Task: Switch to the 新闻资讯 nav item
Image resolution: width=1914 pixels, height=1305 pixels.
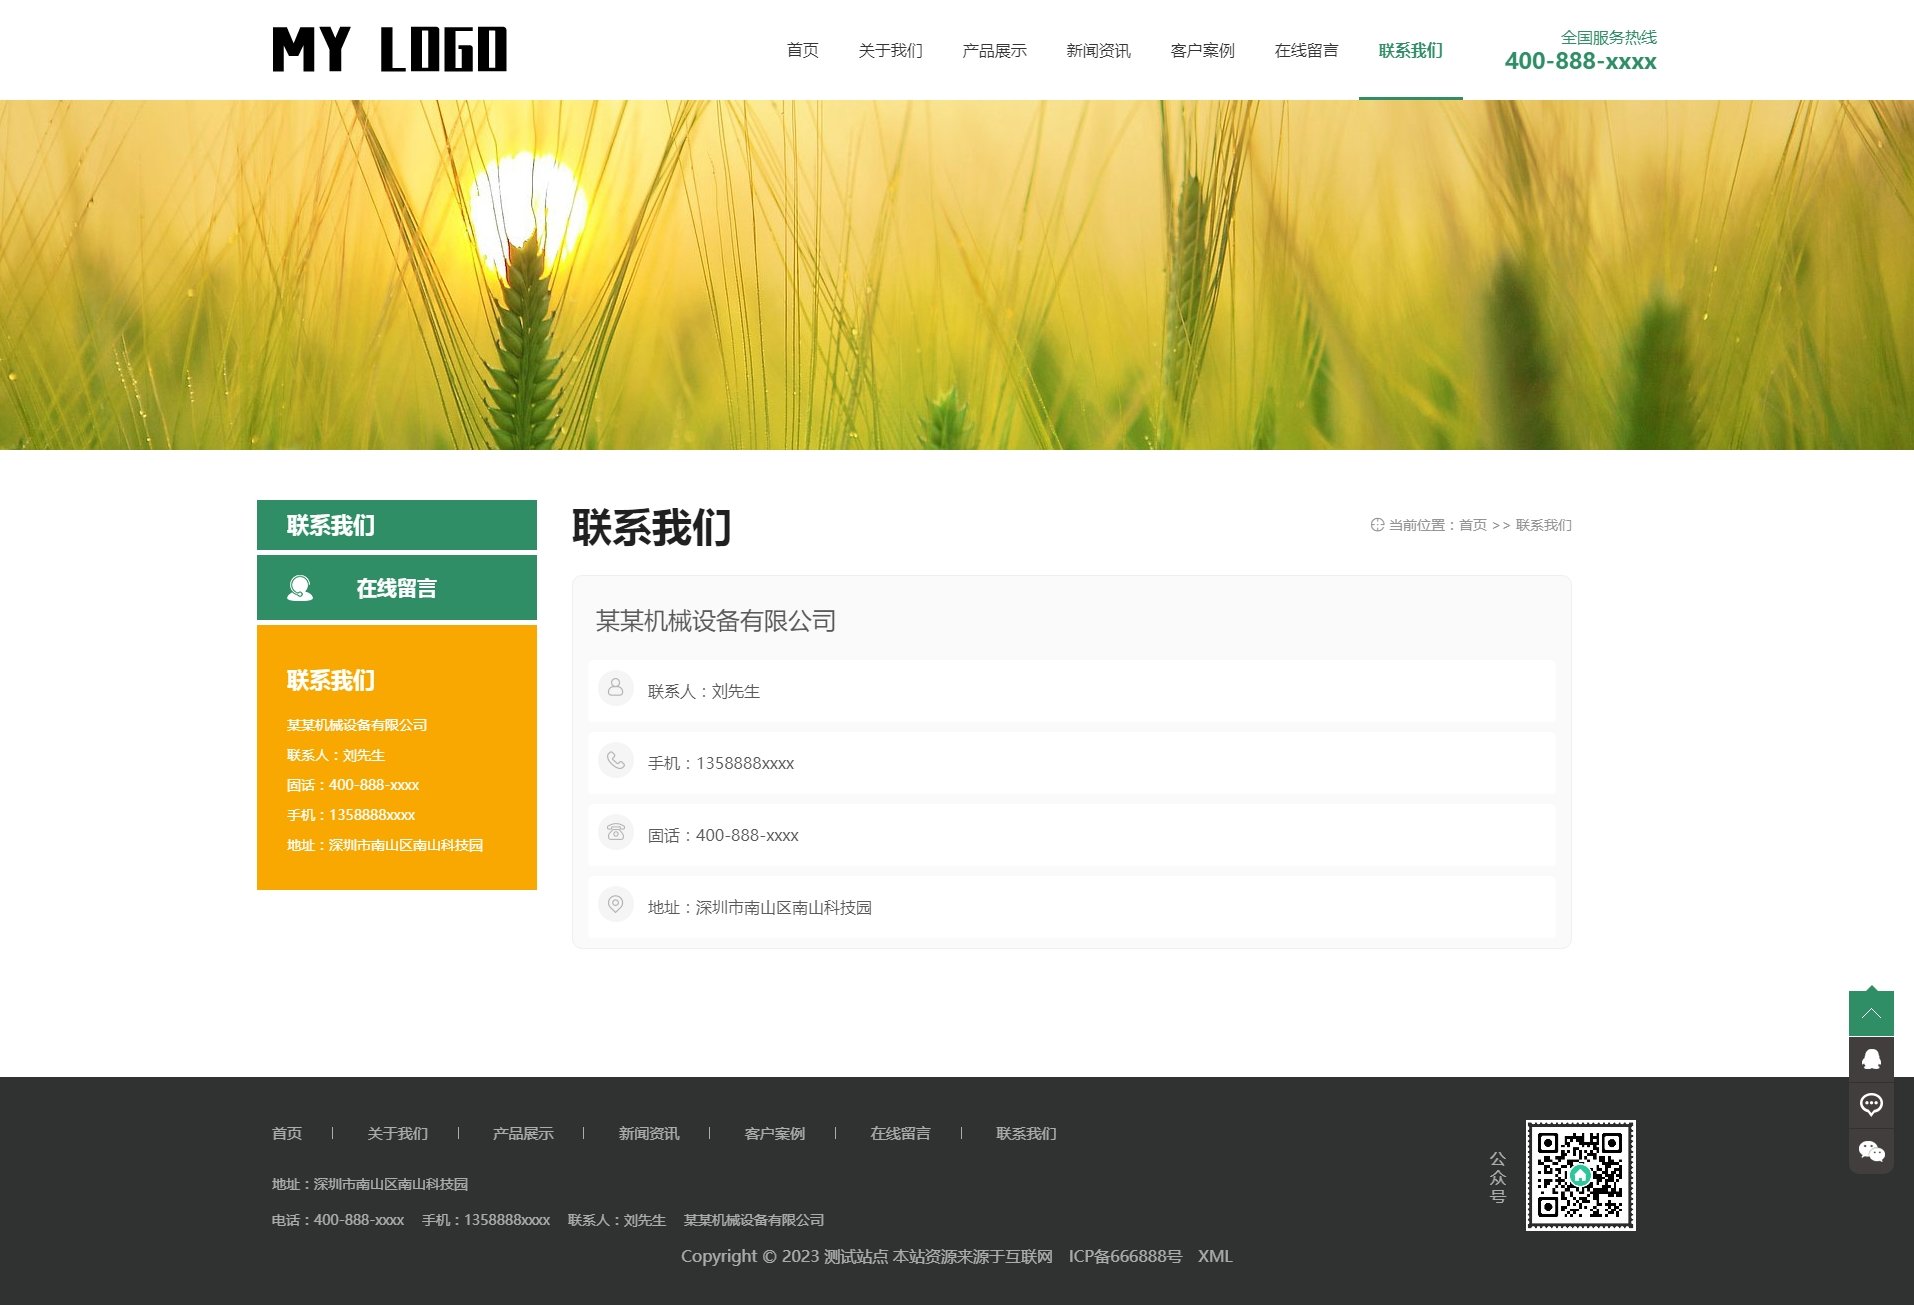Action: [1098, 51]
